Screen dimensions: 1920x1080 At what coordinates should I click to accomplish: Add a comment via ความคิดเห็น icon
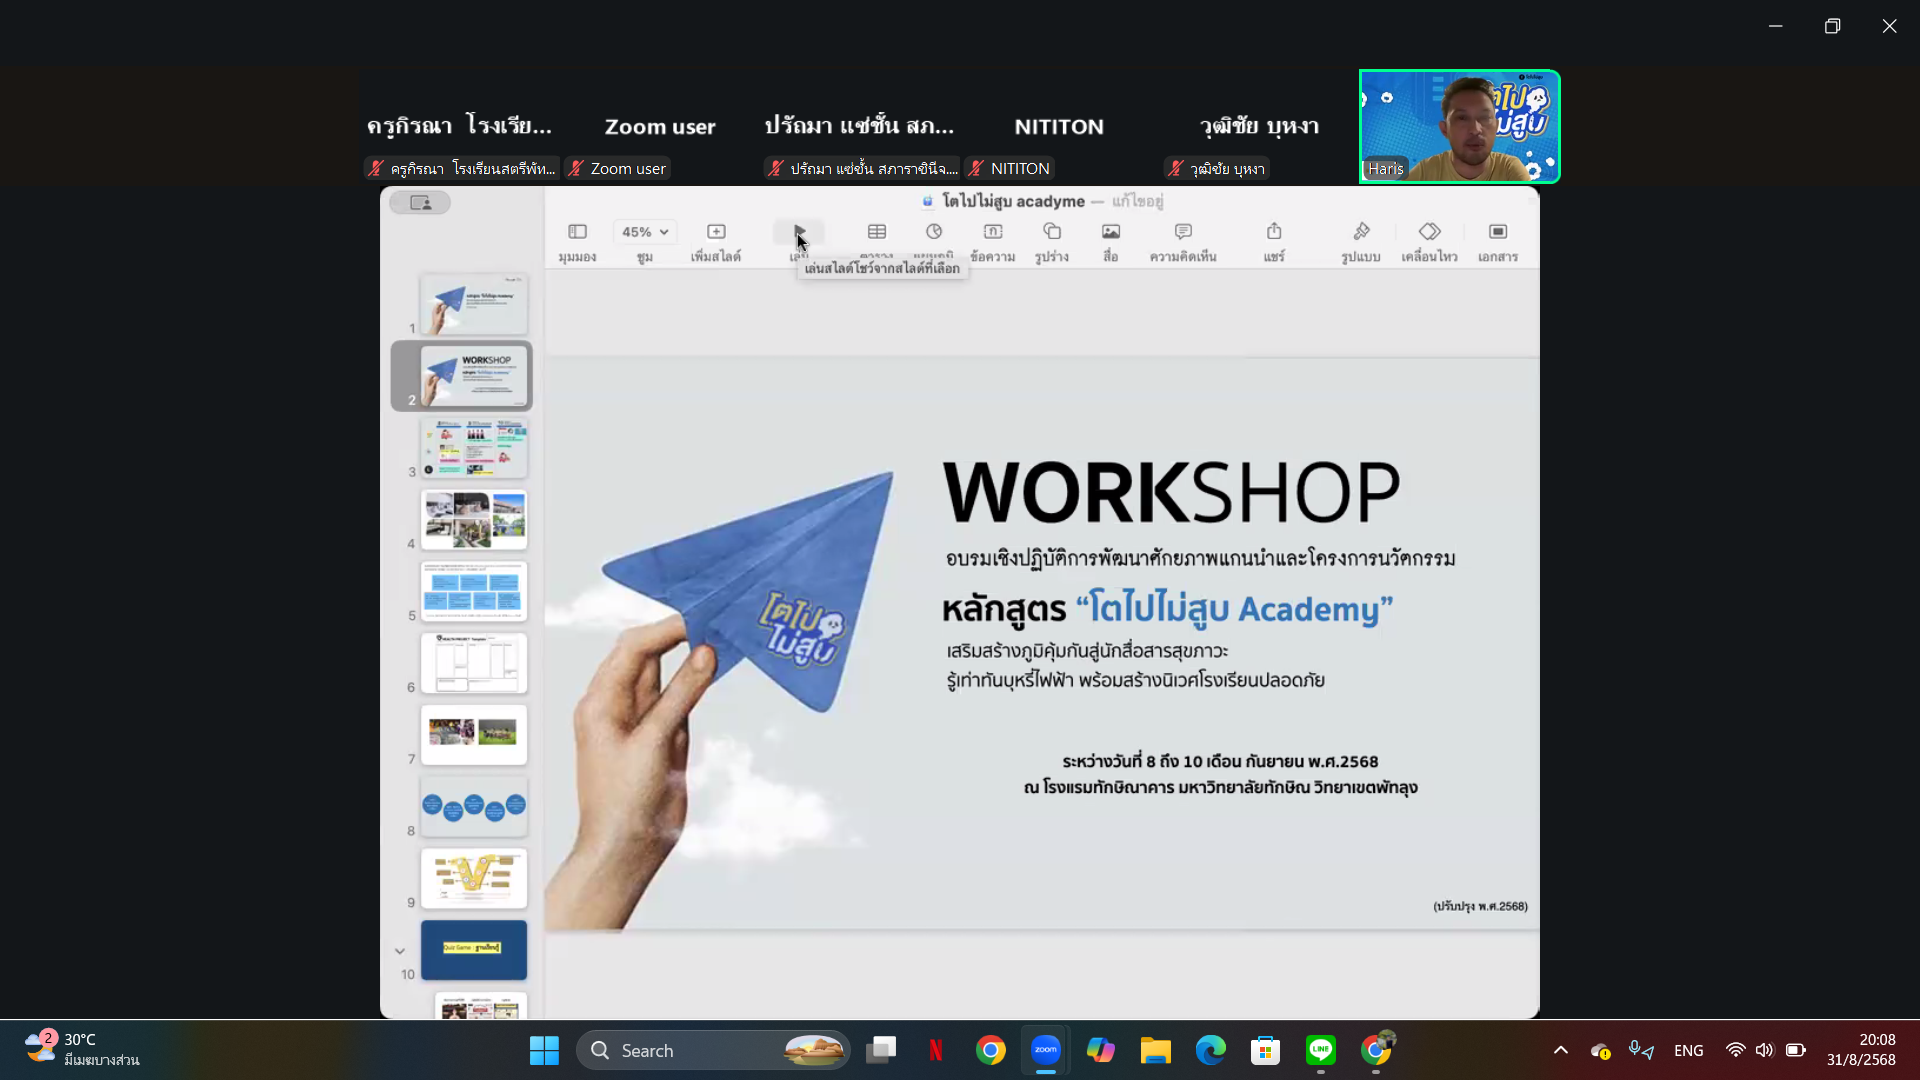point(1183,232)
